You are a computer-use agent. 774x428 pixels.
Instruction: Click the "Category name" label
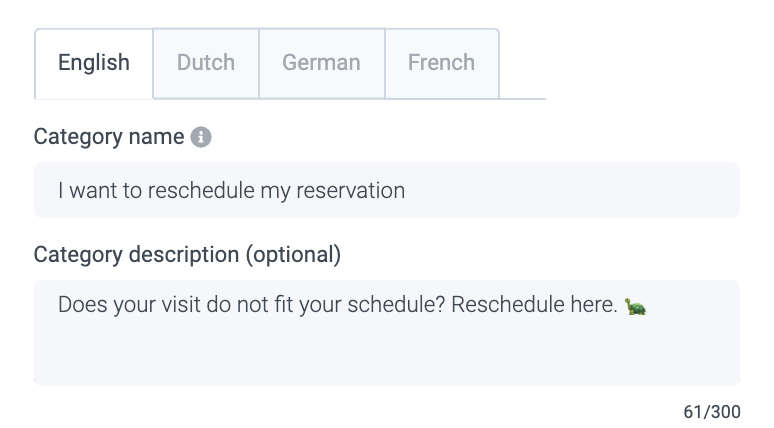coord(109,137)
